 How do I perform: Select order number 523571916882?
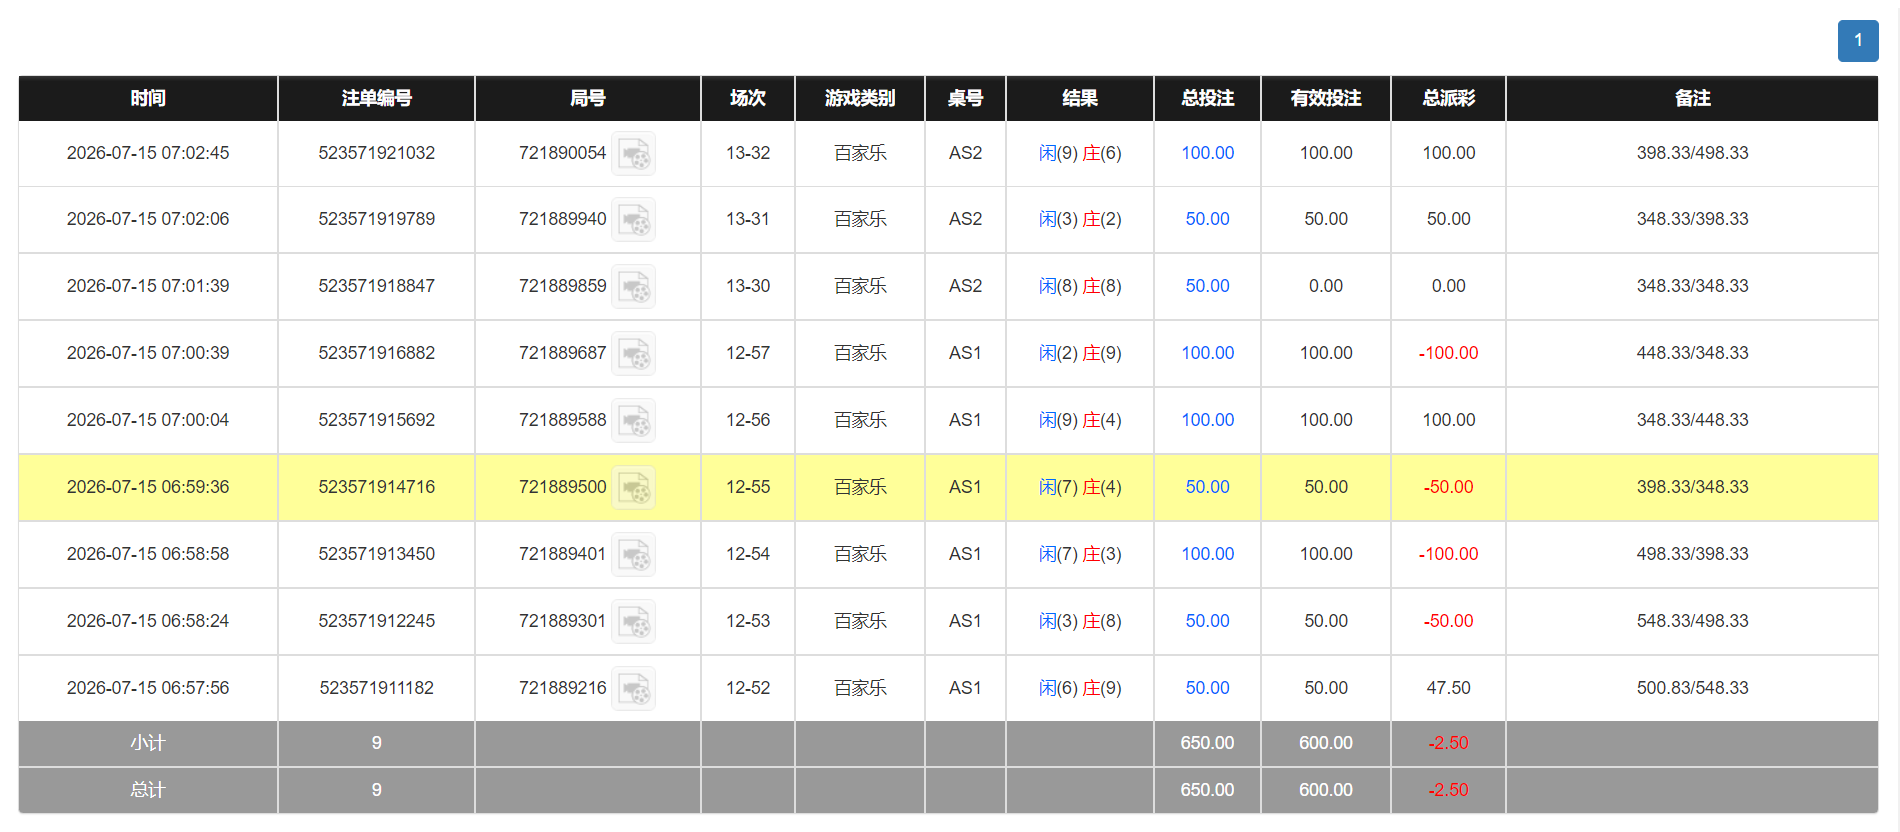click(x=377, y=353)
